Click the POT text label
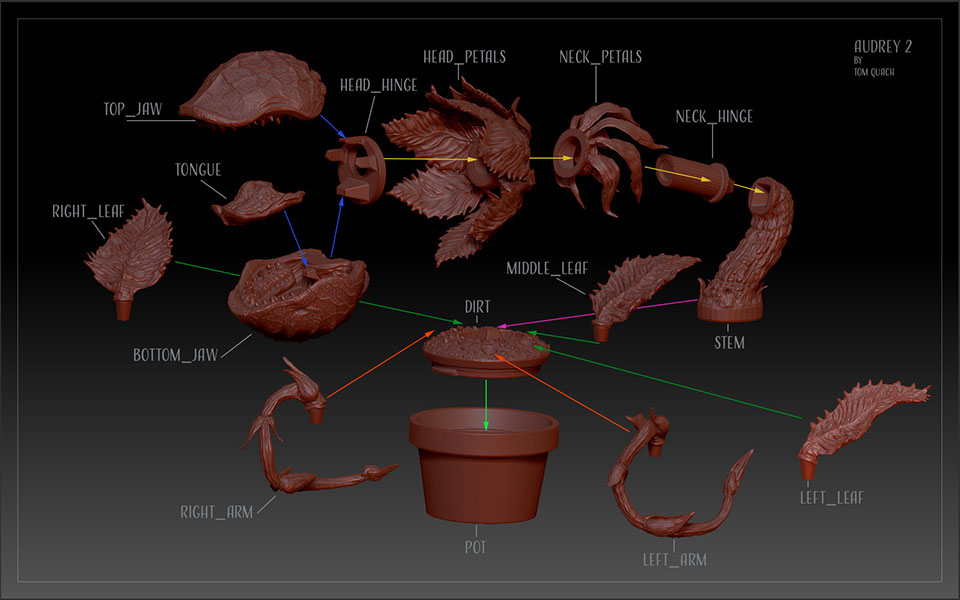The width and height of the screenshot is (960, 600). pos(476,547)
